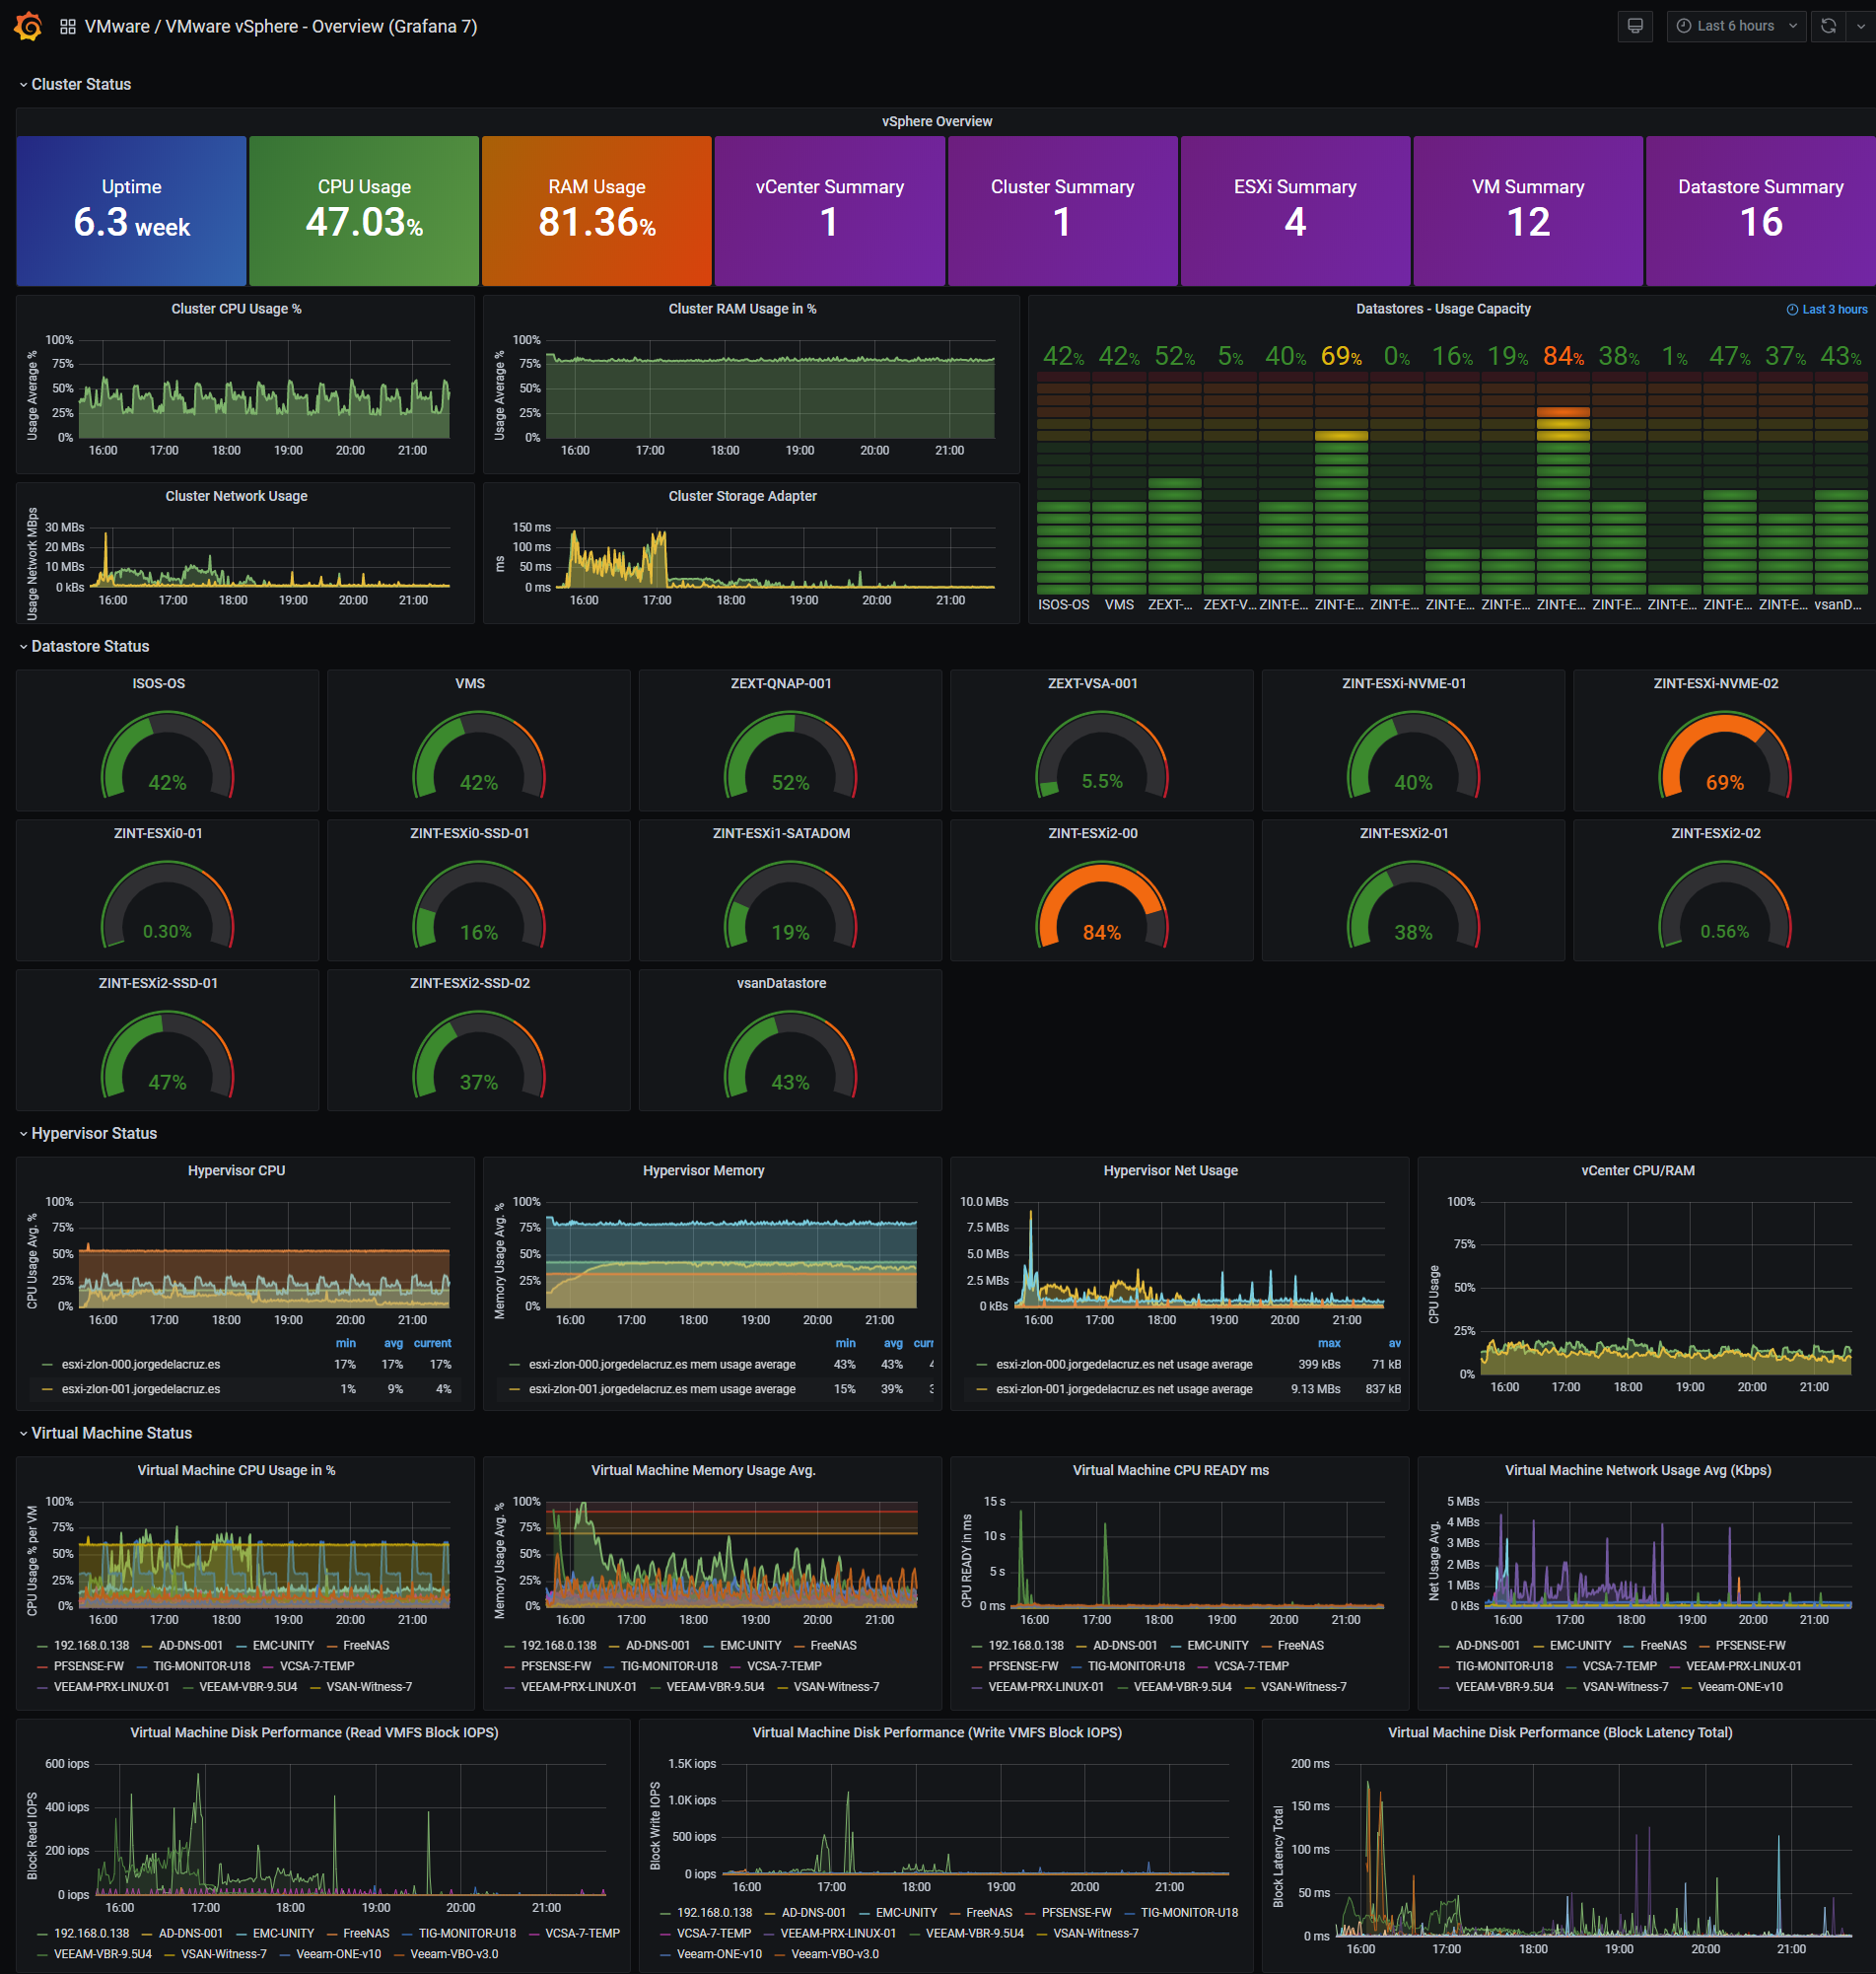1876x1974 pixels.
Task: Click the 0.30% value in ZINT-ESXi0-01 gauge
Action: pyautogui.click(x=167, y=931)
